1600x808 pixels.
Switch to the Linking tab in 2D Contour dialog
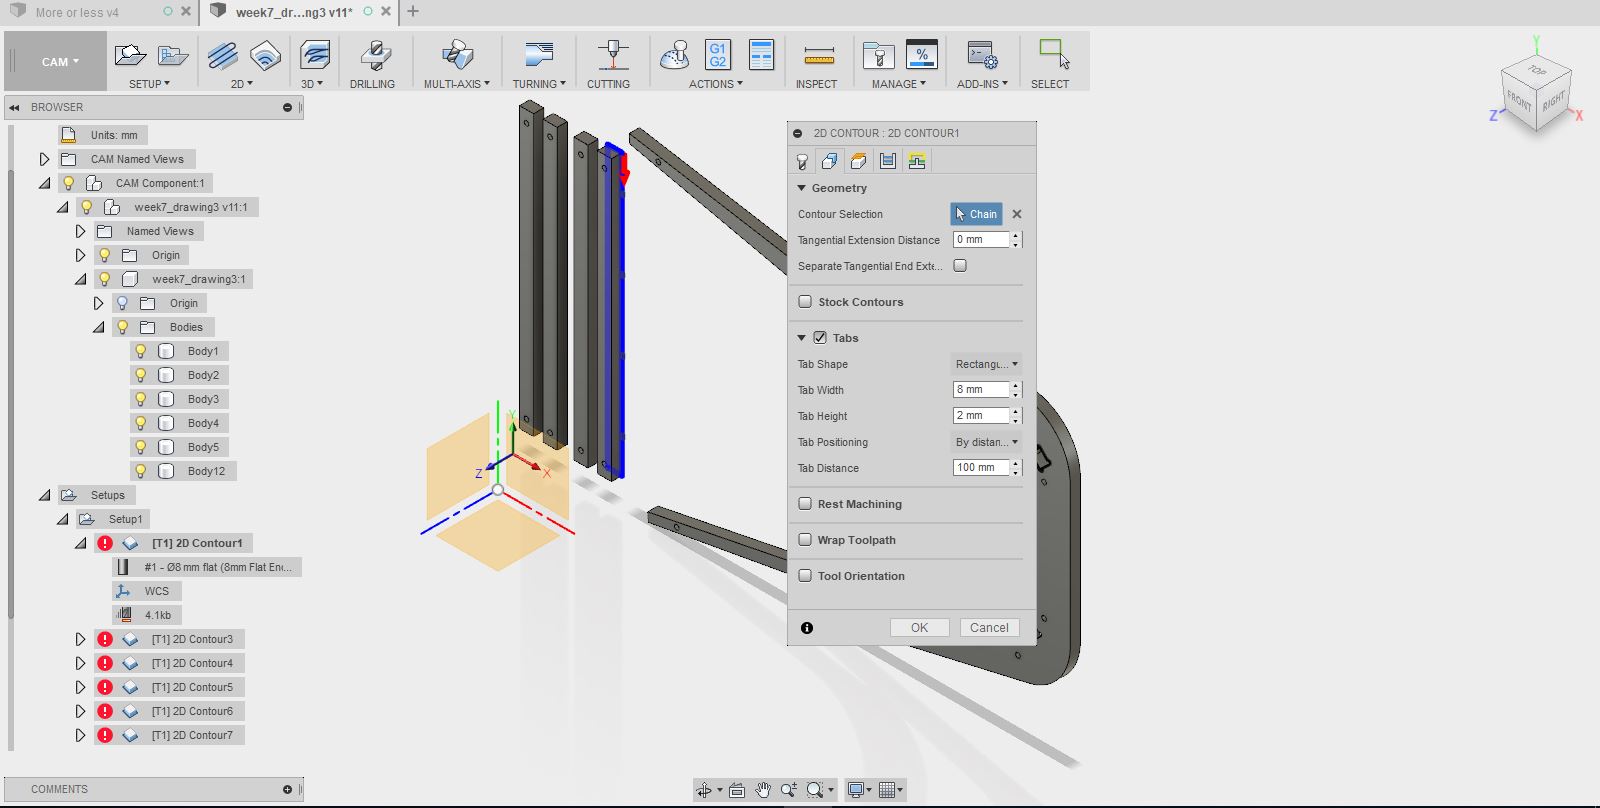(x=917, y=161)
